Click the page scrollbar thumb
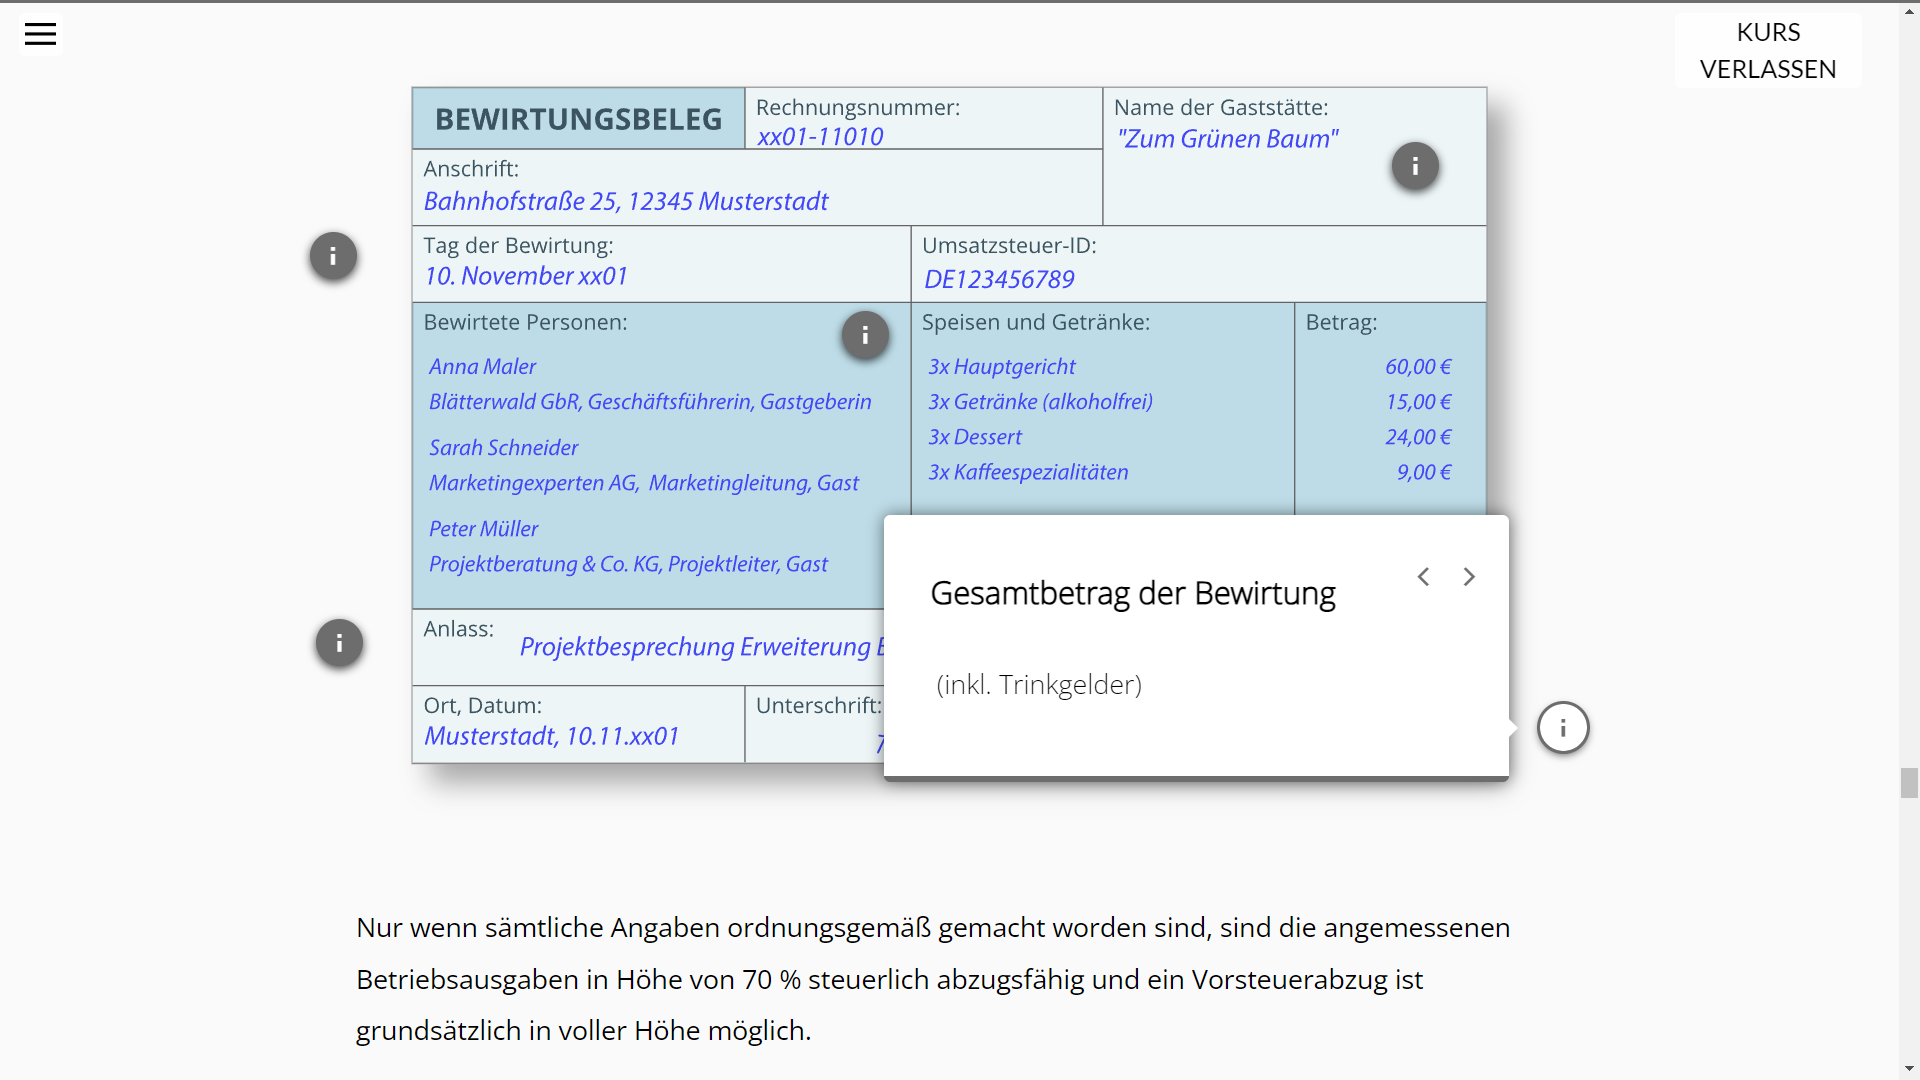1920x1080 pixels. [x=1909, y=782]
